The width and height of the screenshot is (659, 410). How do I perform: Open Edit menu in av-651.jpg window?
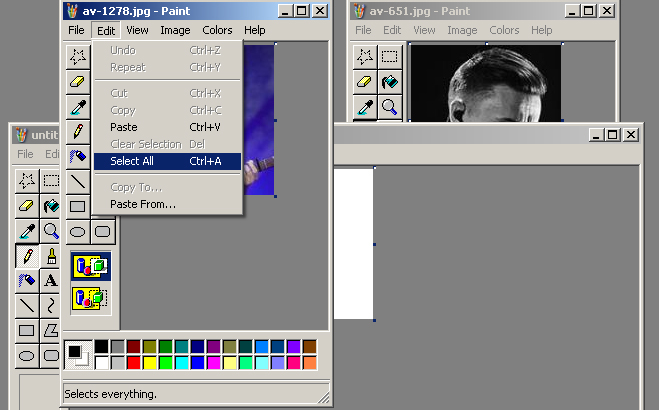click(392, 30)
